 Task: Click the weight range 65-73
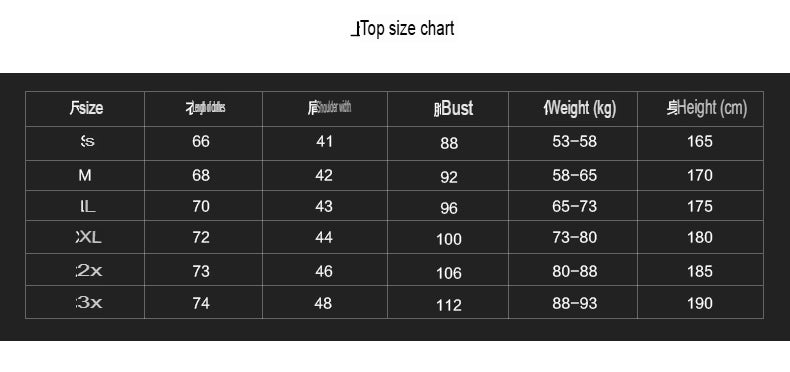574,207
